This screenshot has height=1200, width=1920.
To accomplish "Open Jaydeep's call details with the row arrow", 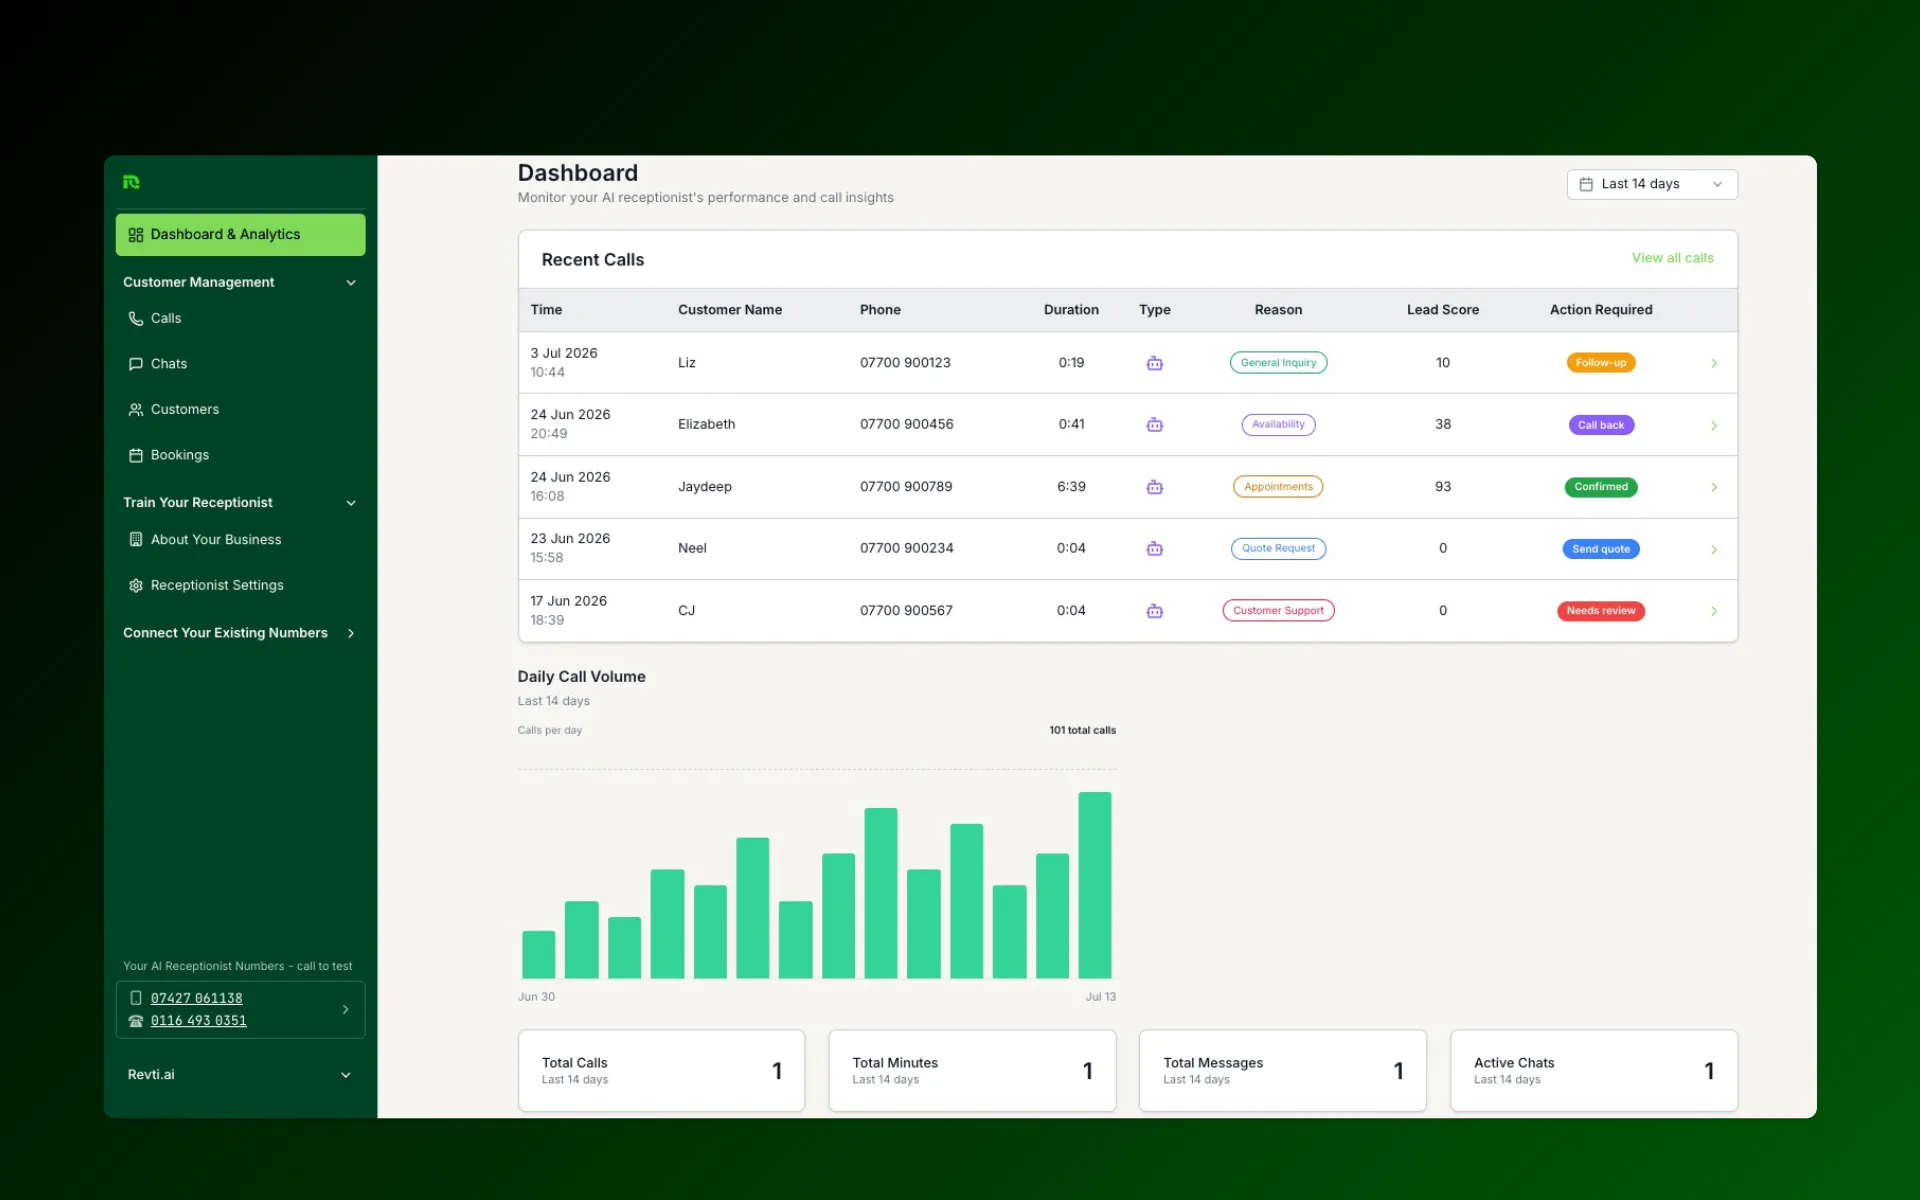I will [1714, 487].
